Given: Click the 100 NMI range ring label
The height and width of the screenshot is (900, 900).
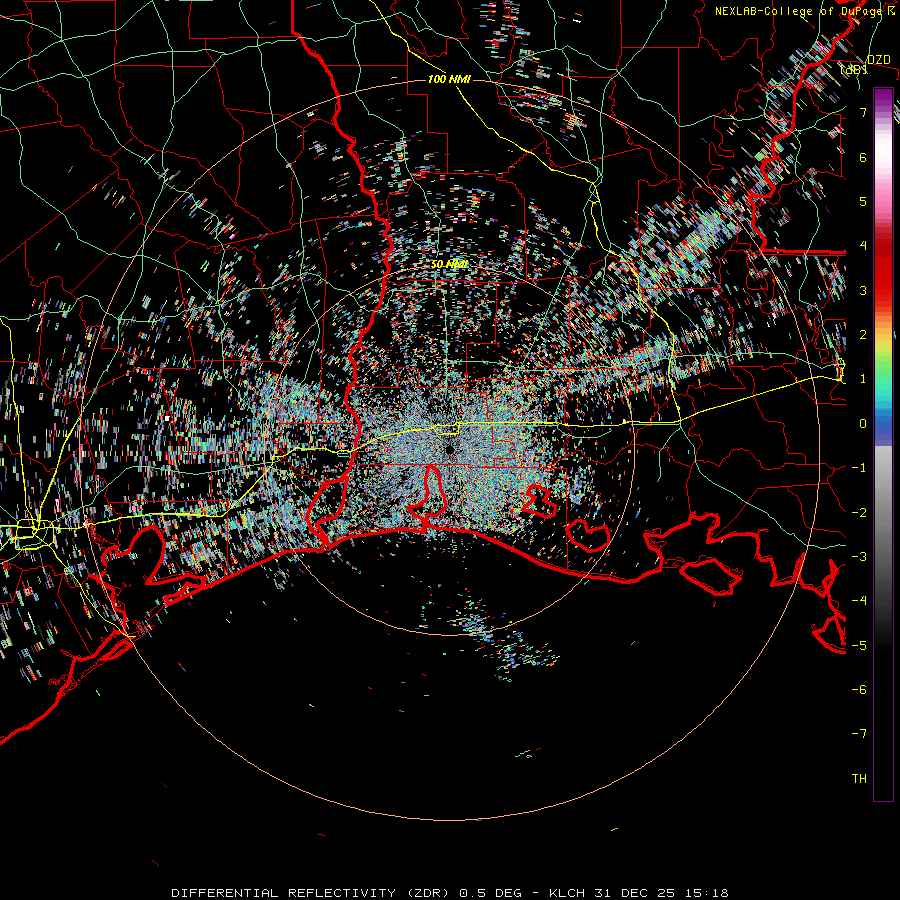Looking at the screenshot, I should coord(449,79).
